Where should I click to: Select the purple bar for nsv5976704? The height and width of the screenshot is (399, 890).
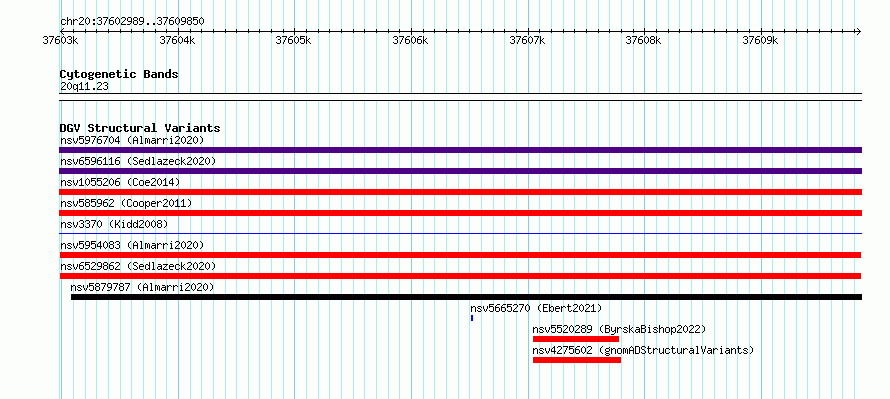[x=460, y=150]
